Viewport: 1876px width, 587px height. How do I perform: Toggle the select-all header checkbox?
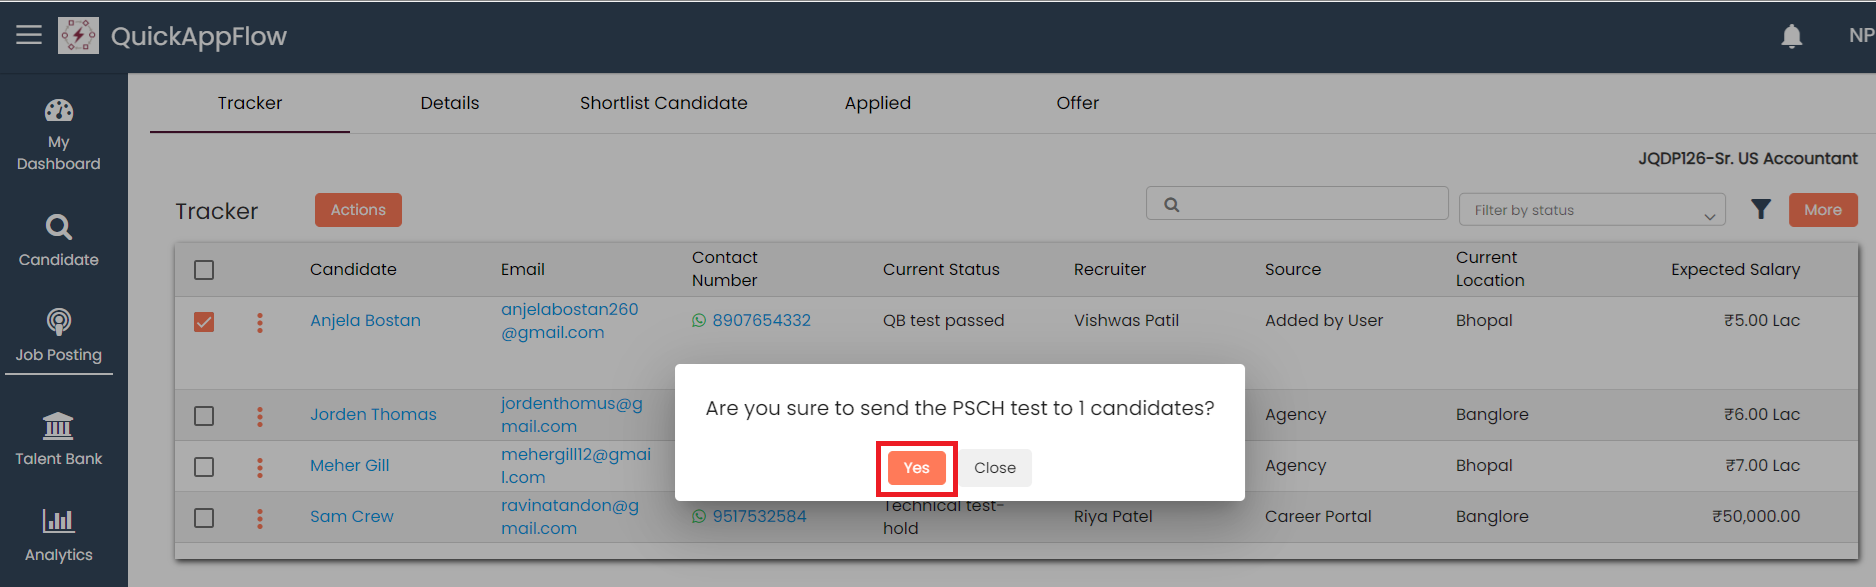click(204, 270)
